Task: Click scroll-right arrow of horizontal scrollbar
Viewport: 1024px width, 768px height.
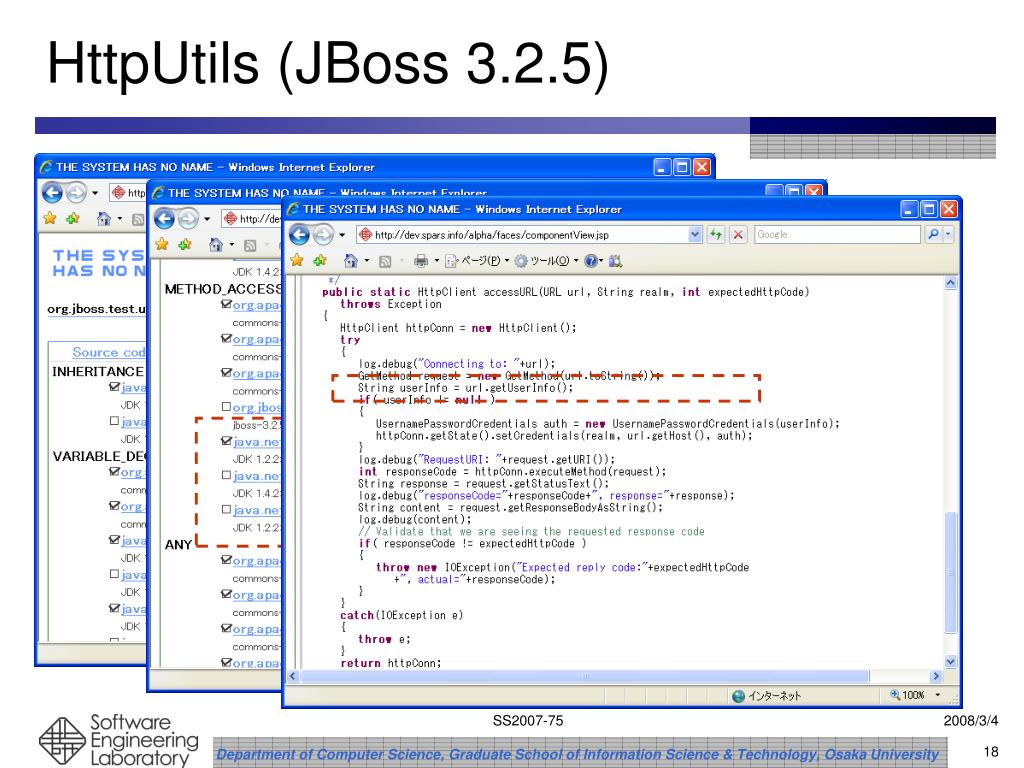Action: [936, 677]
